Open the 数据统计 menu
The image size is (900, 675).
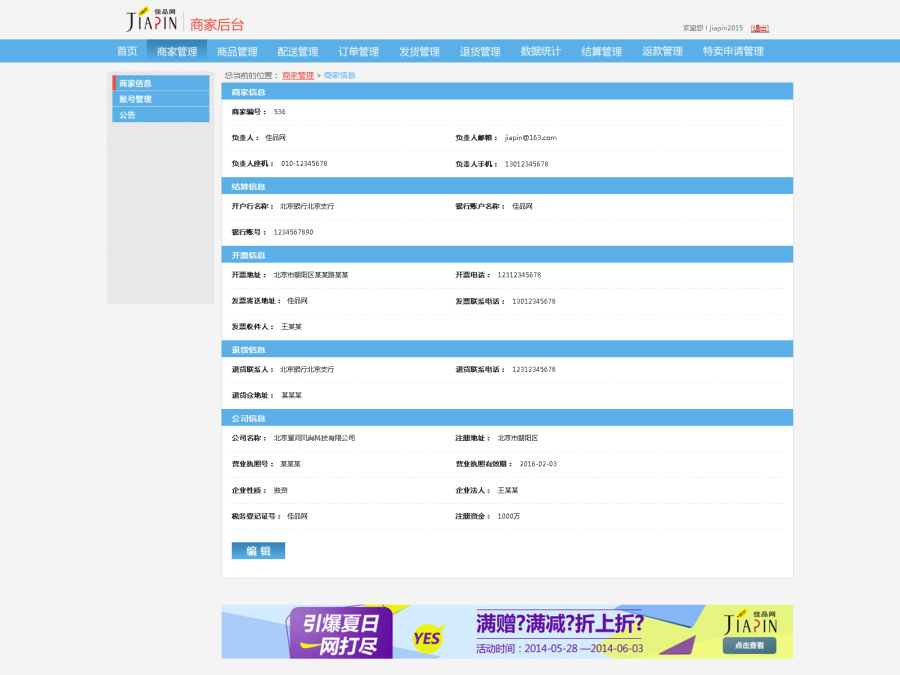click(540, 50)
